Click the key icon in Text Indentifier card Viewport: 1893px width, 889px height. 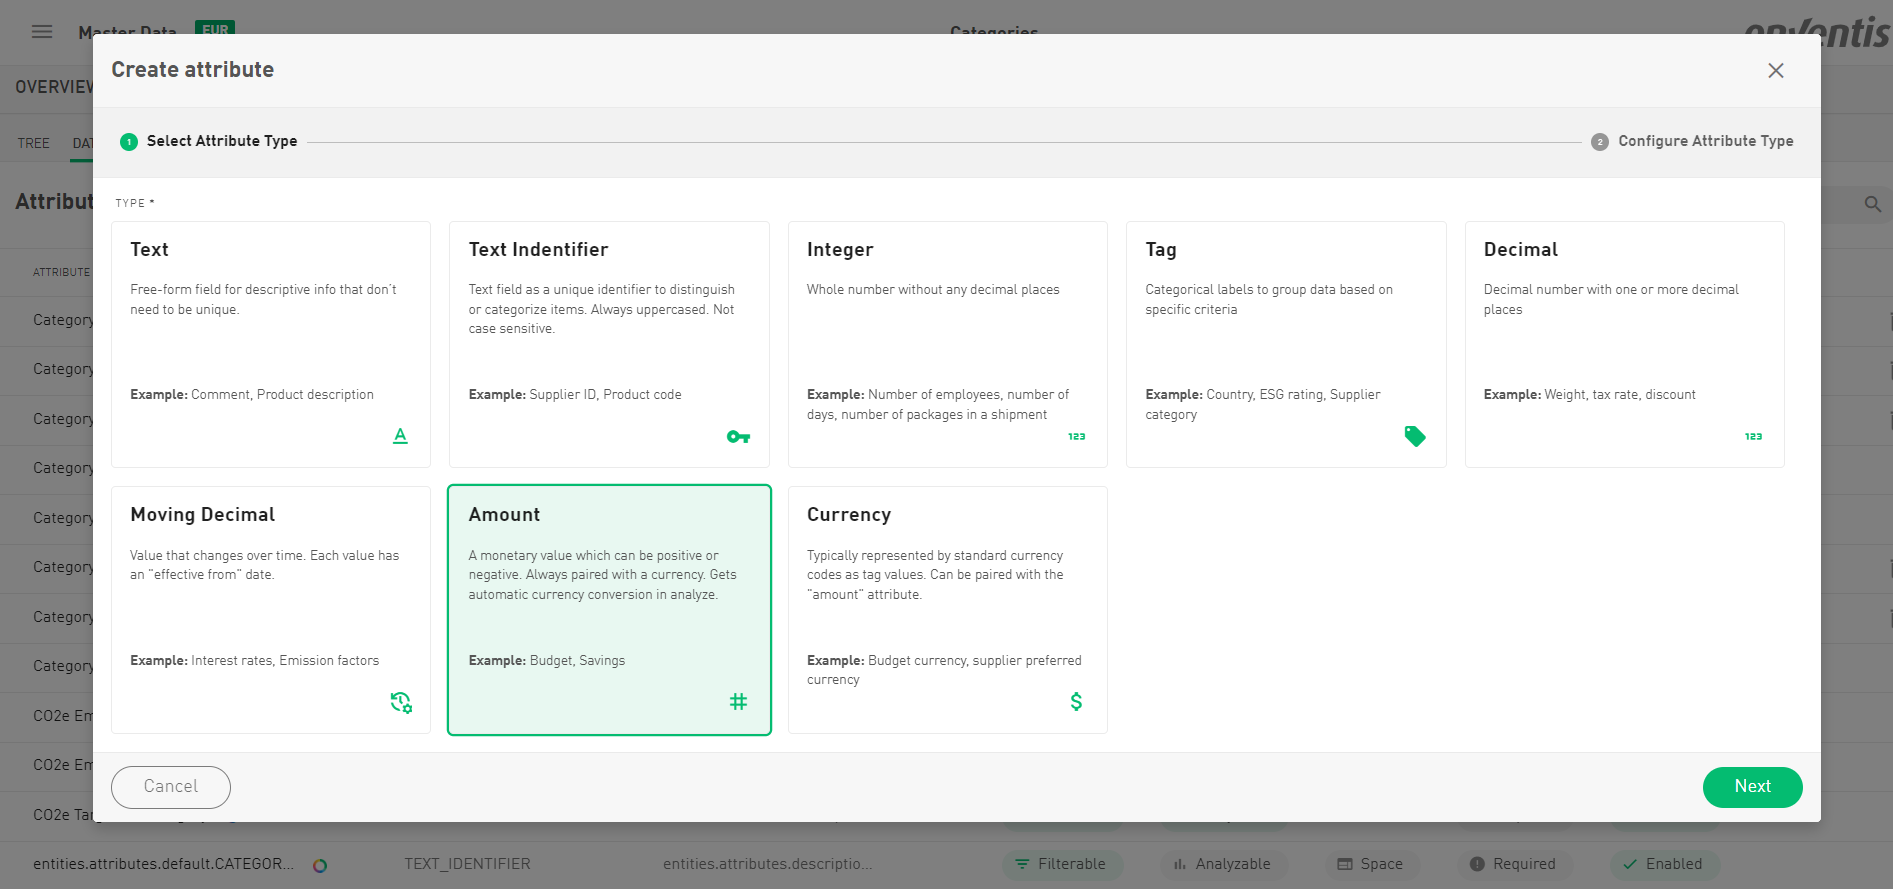pyautogui.click(x=738, y=437)
